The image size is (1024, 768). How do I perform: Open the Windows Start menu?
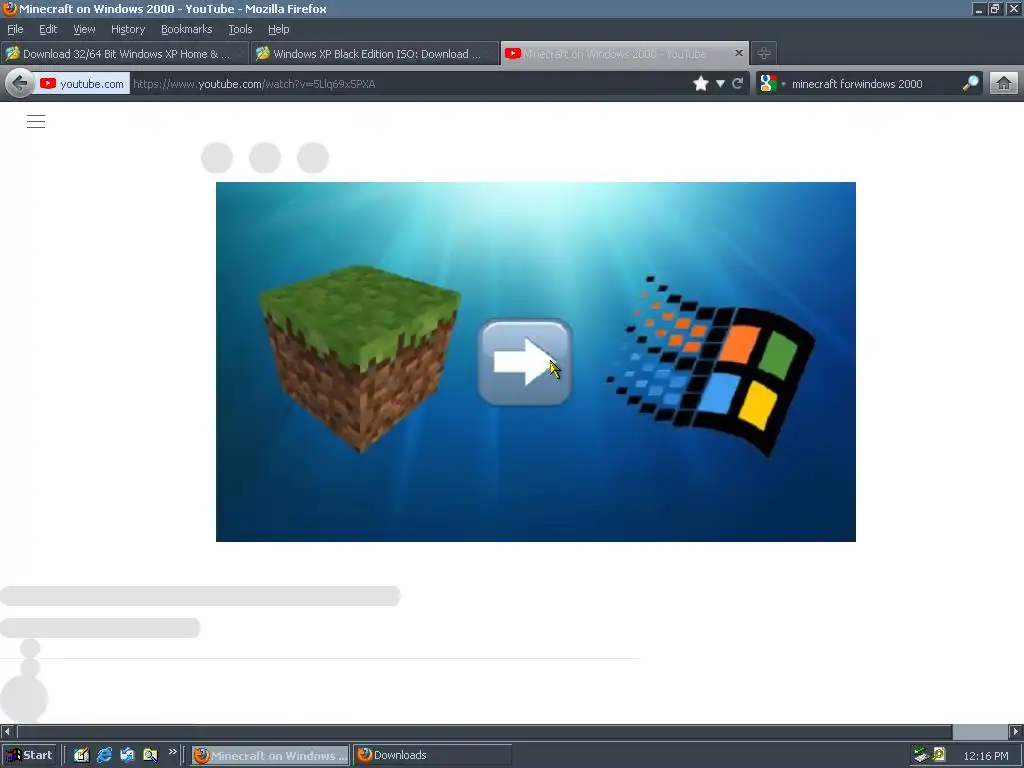pyautogui.click(x=29, y=755)
